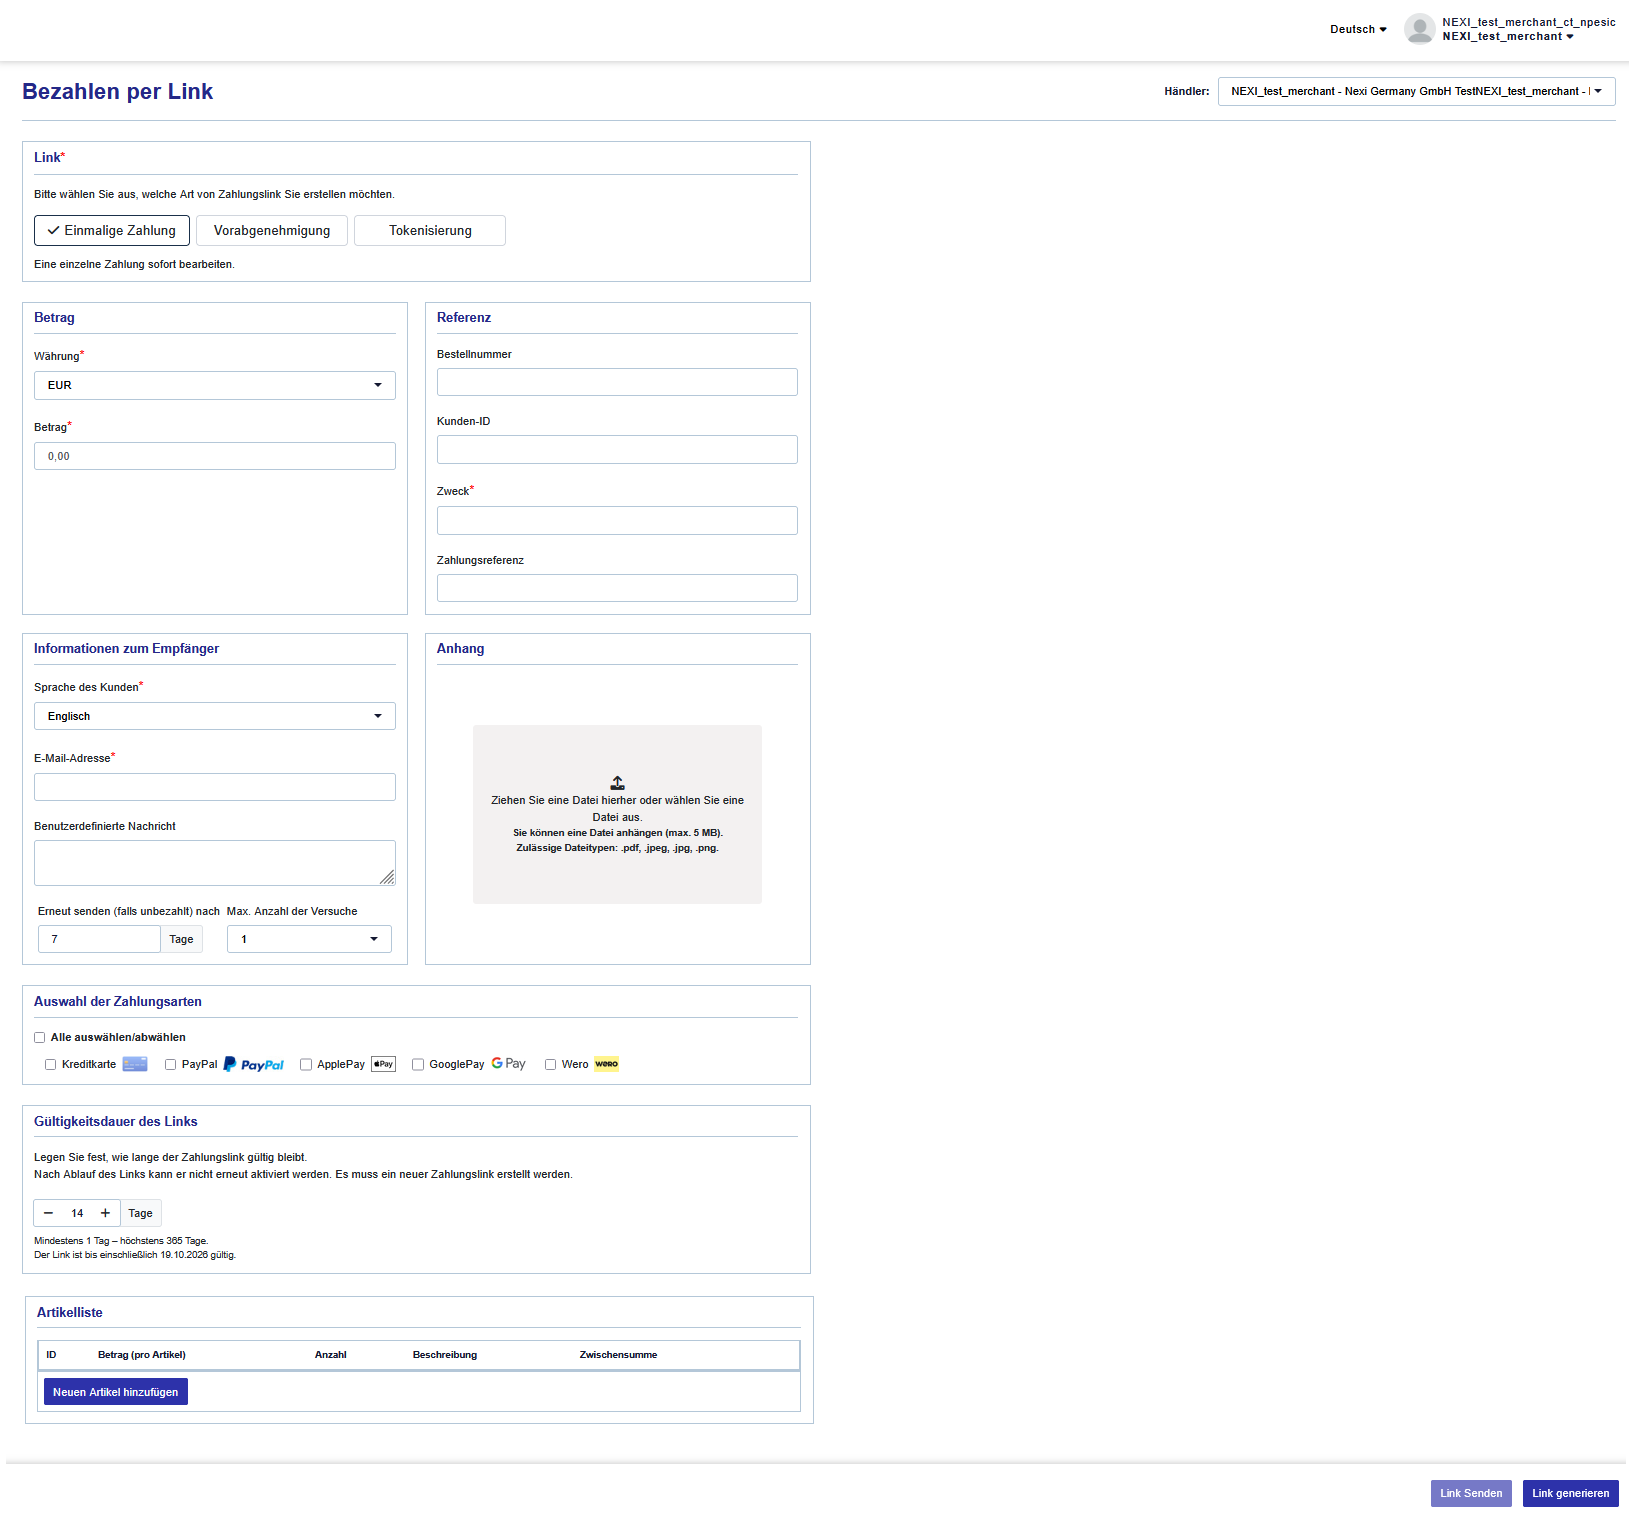Increase link validity with plus icon
The image size is (1633, 1527).
tap(105, 1213)
